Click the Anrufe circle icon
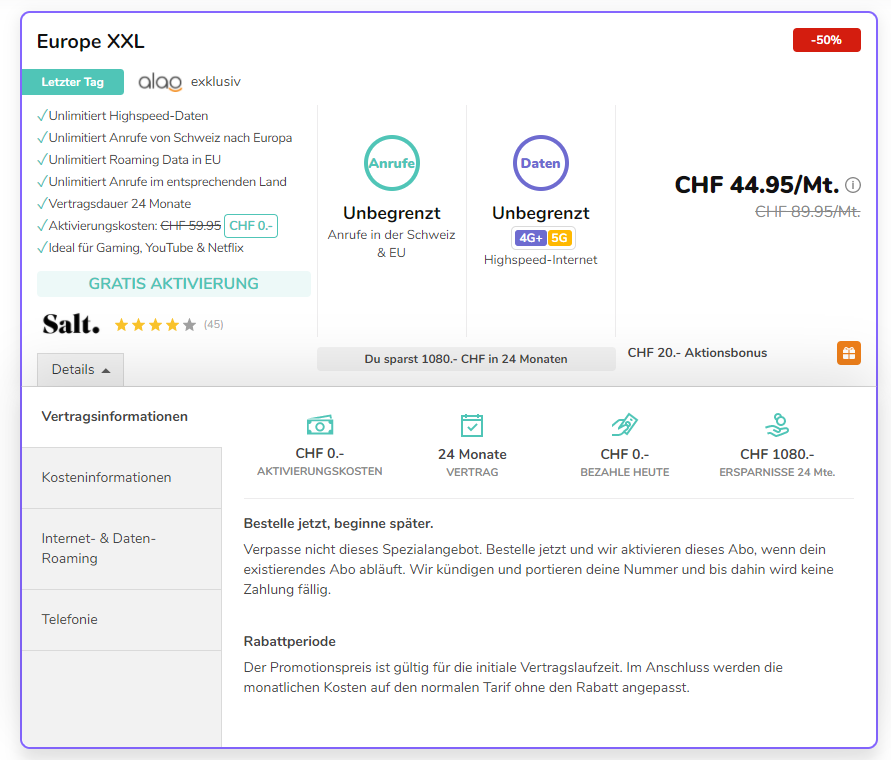 click(392, 163)
